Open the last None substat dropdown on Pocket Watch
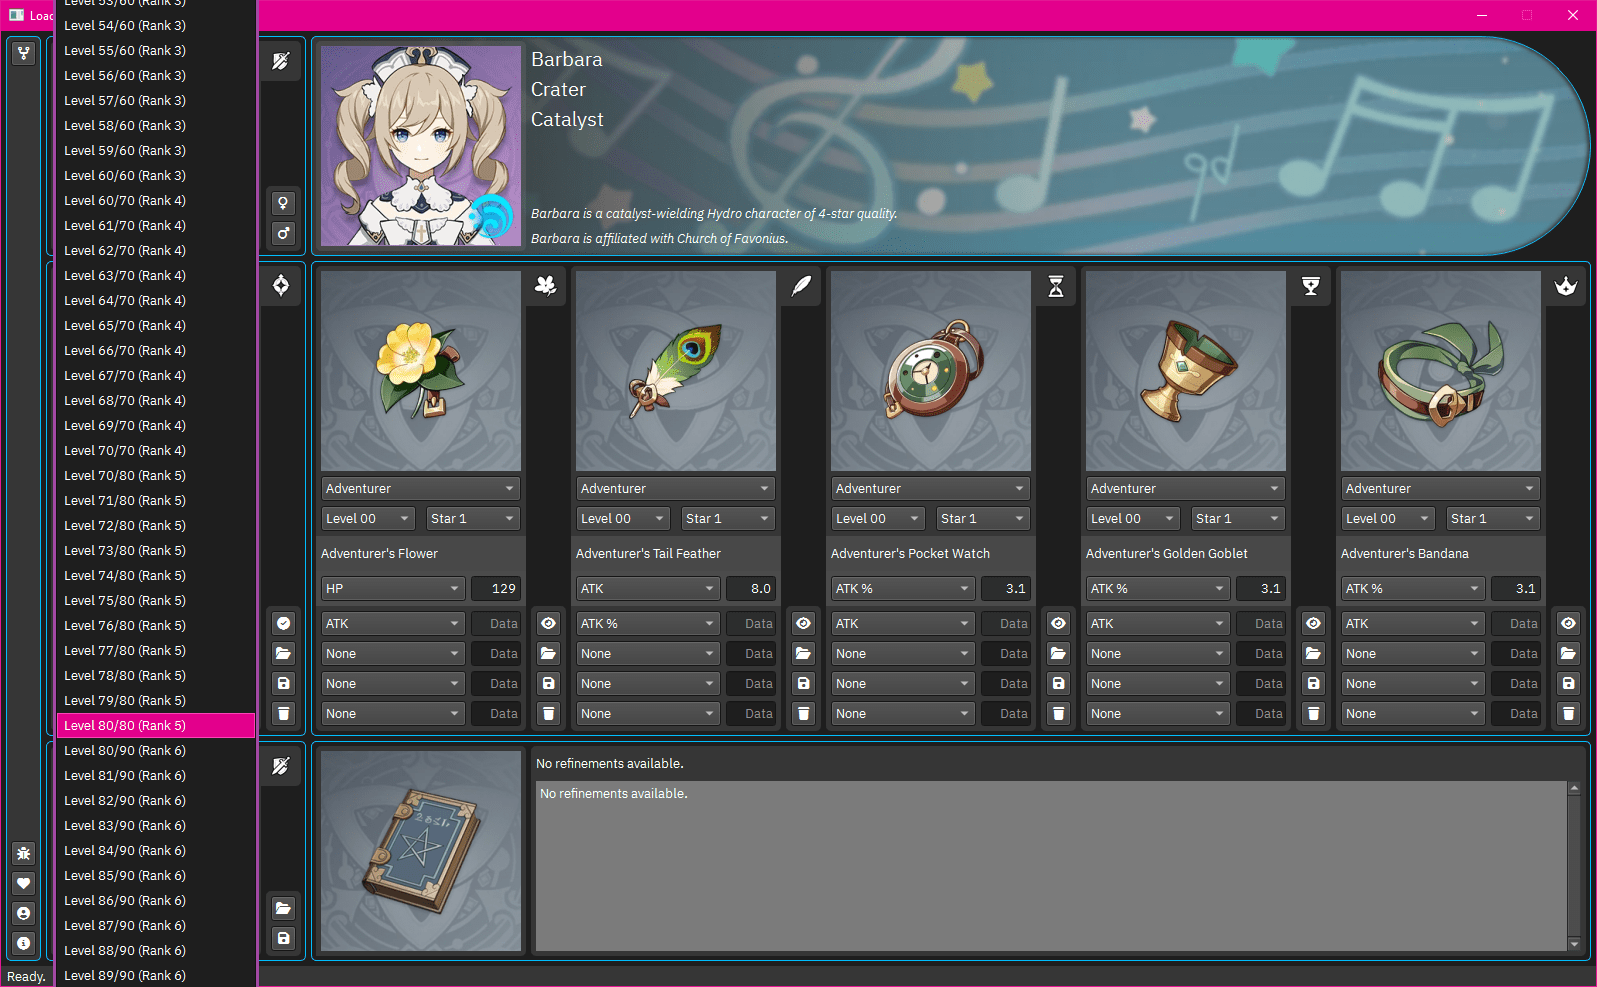This screenshot has height=987, width=1597. [903, 713]
